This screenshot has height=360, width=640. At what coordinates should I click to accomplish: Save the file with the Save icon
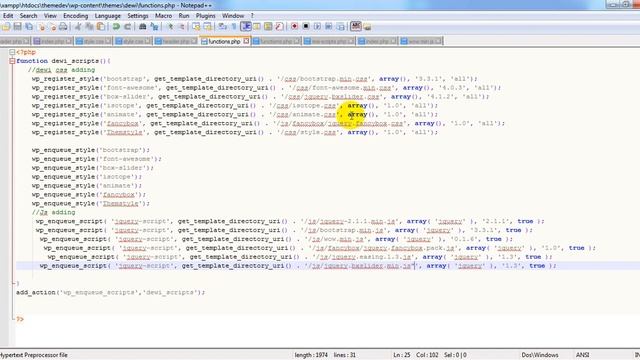point(18,27)
